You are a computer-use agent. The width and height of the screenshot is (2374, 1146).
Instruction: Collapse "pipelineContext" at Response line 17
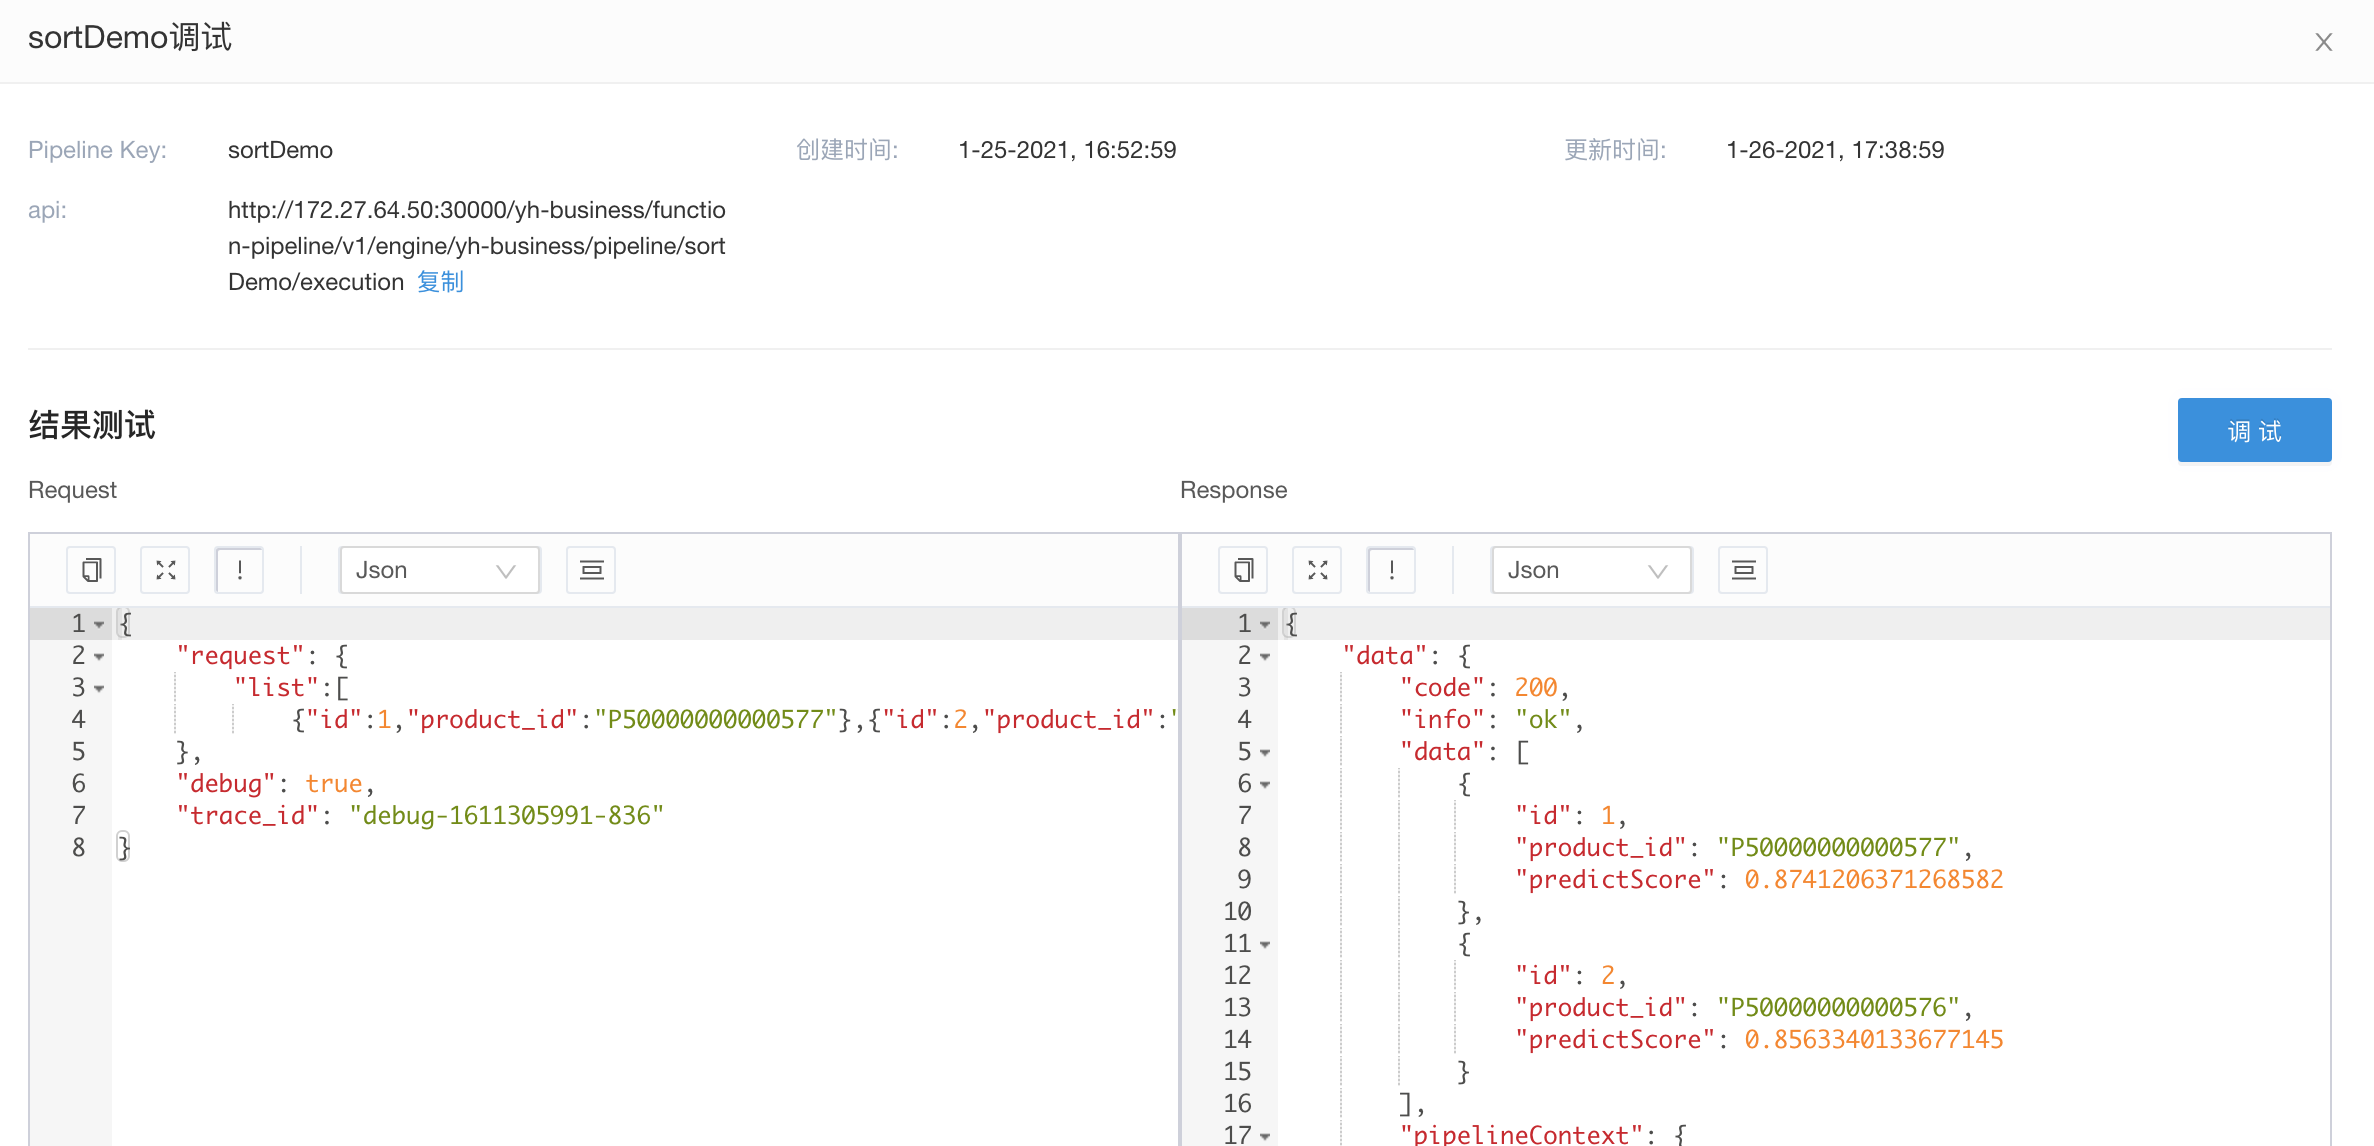coord(1265,1136)
